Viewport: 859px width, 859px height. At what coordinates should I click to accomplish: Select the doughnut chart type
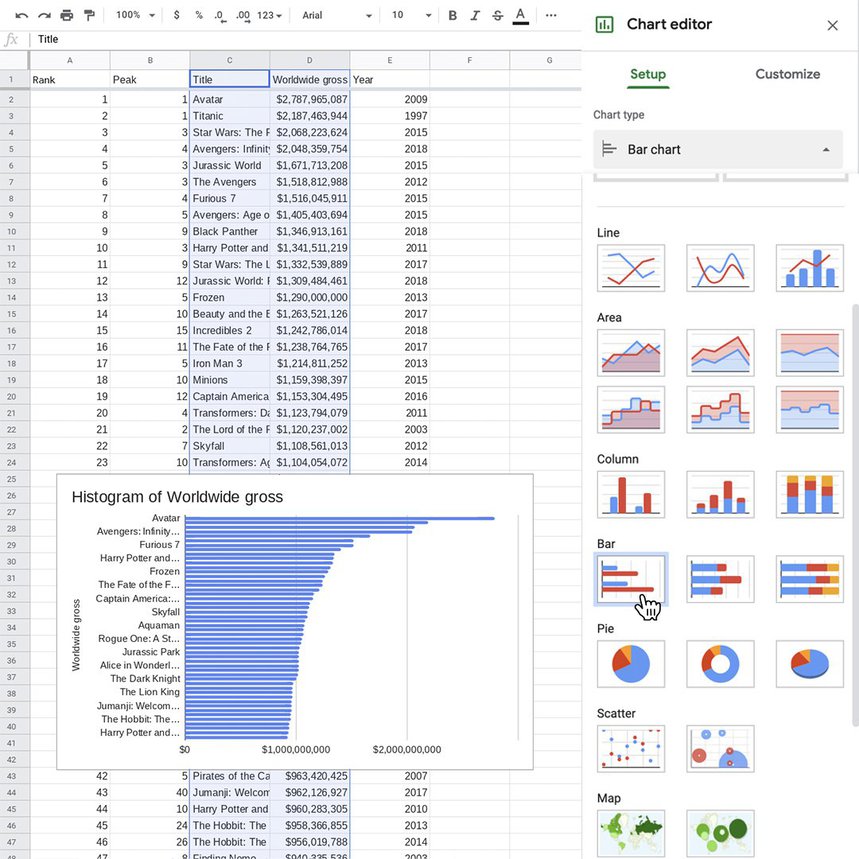(x=720, y=664)
